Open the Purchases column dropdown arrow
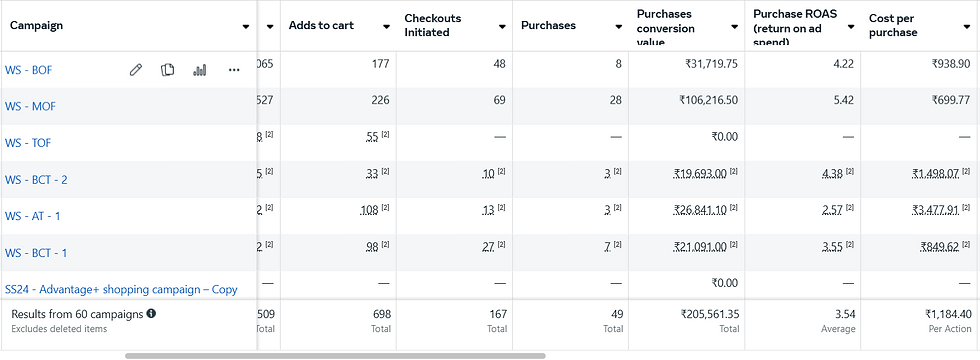980x360 pixels. [x=619, y=26]
